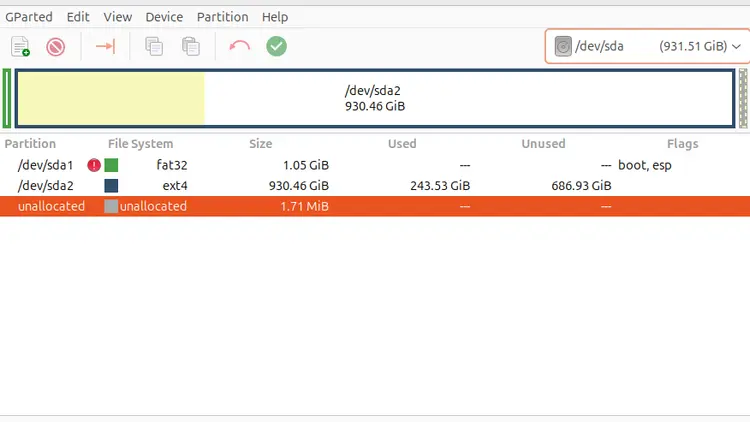Select the /dev/sda2 ext4 partition row

[375, 186]
